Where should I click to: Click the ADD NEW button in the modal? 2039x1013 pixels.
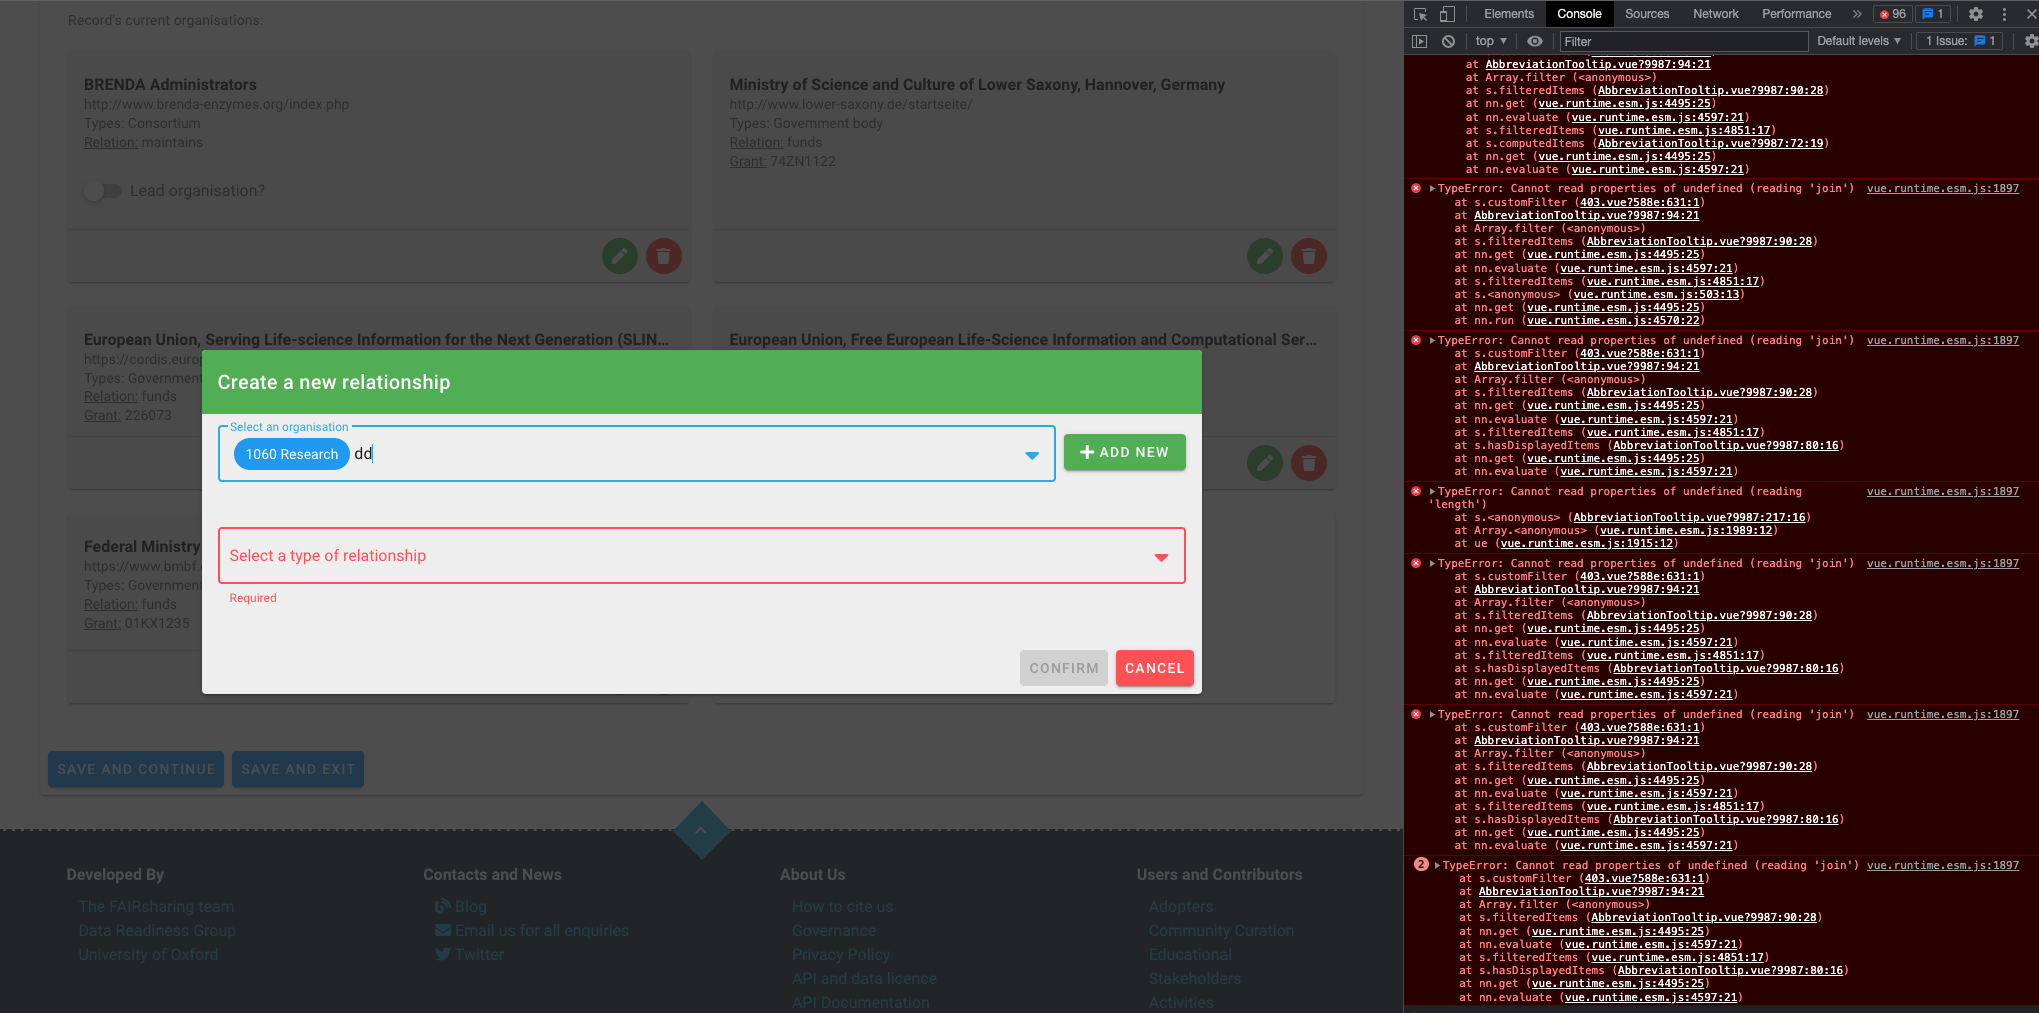(x=1124, y=452)
